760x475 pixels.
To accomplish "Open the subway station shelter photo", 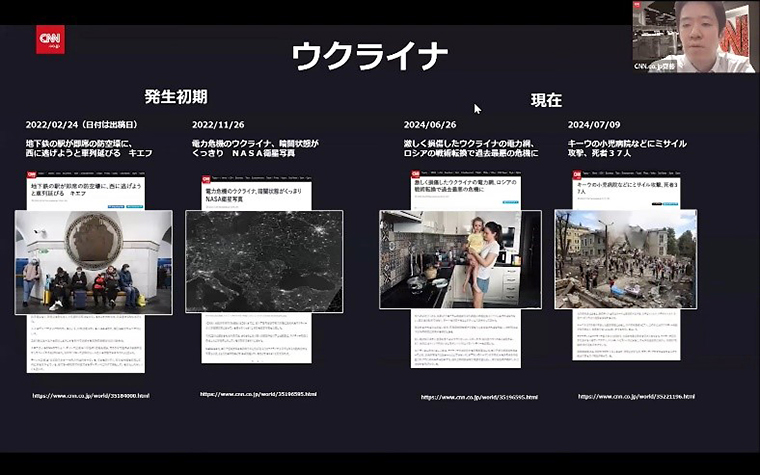I will [x=94, y=262].
